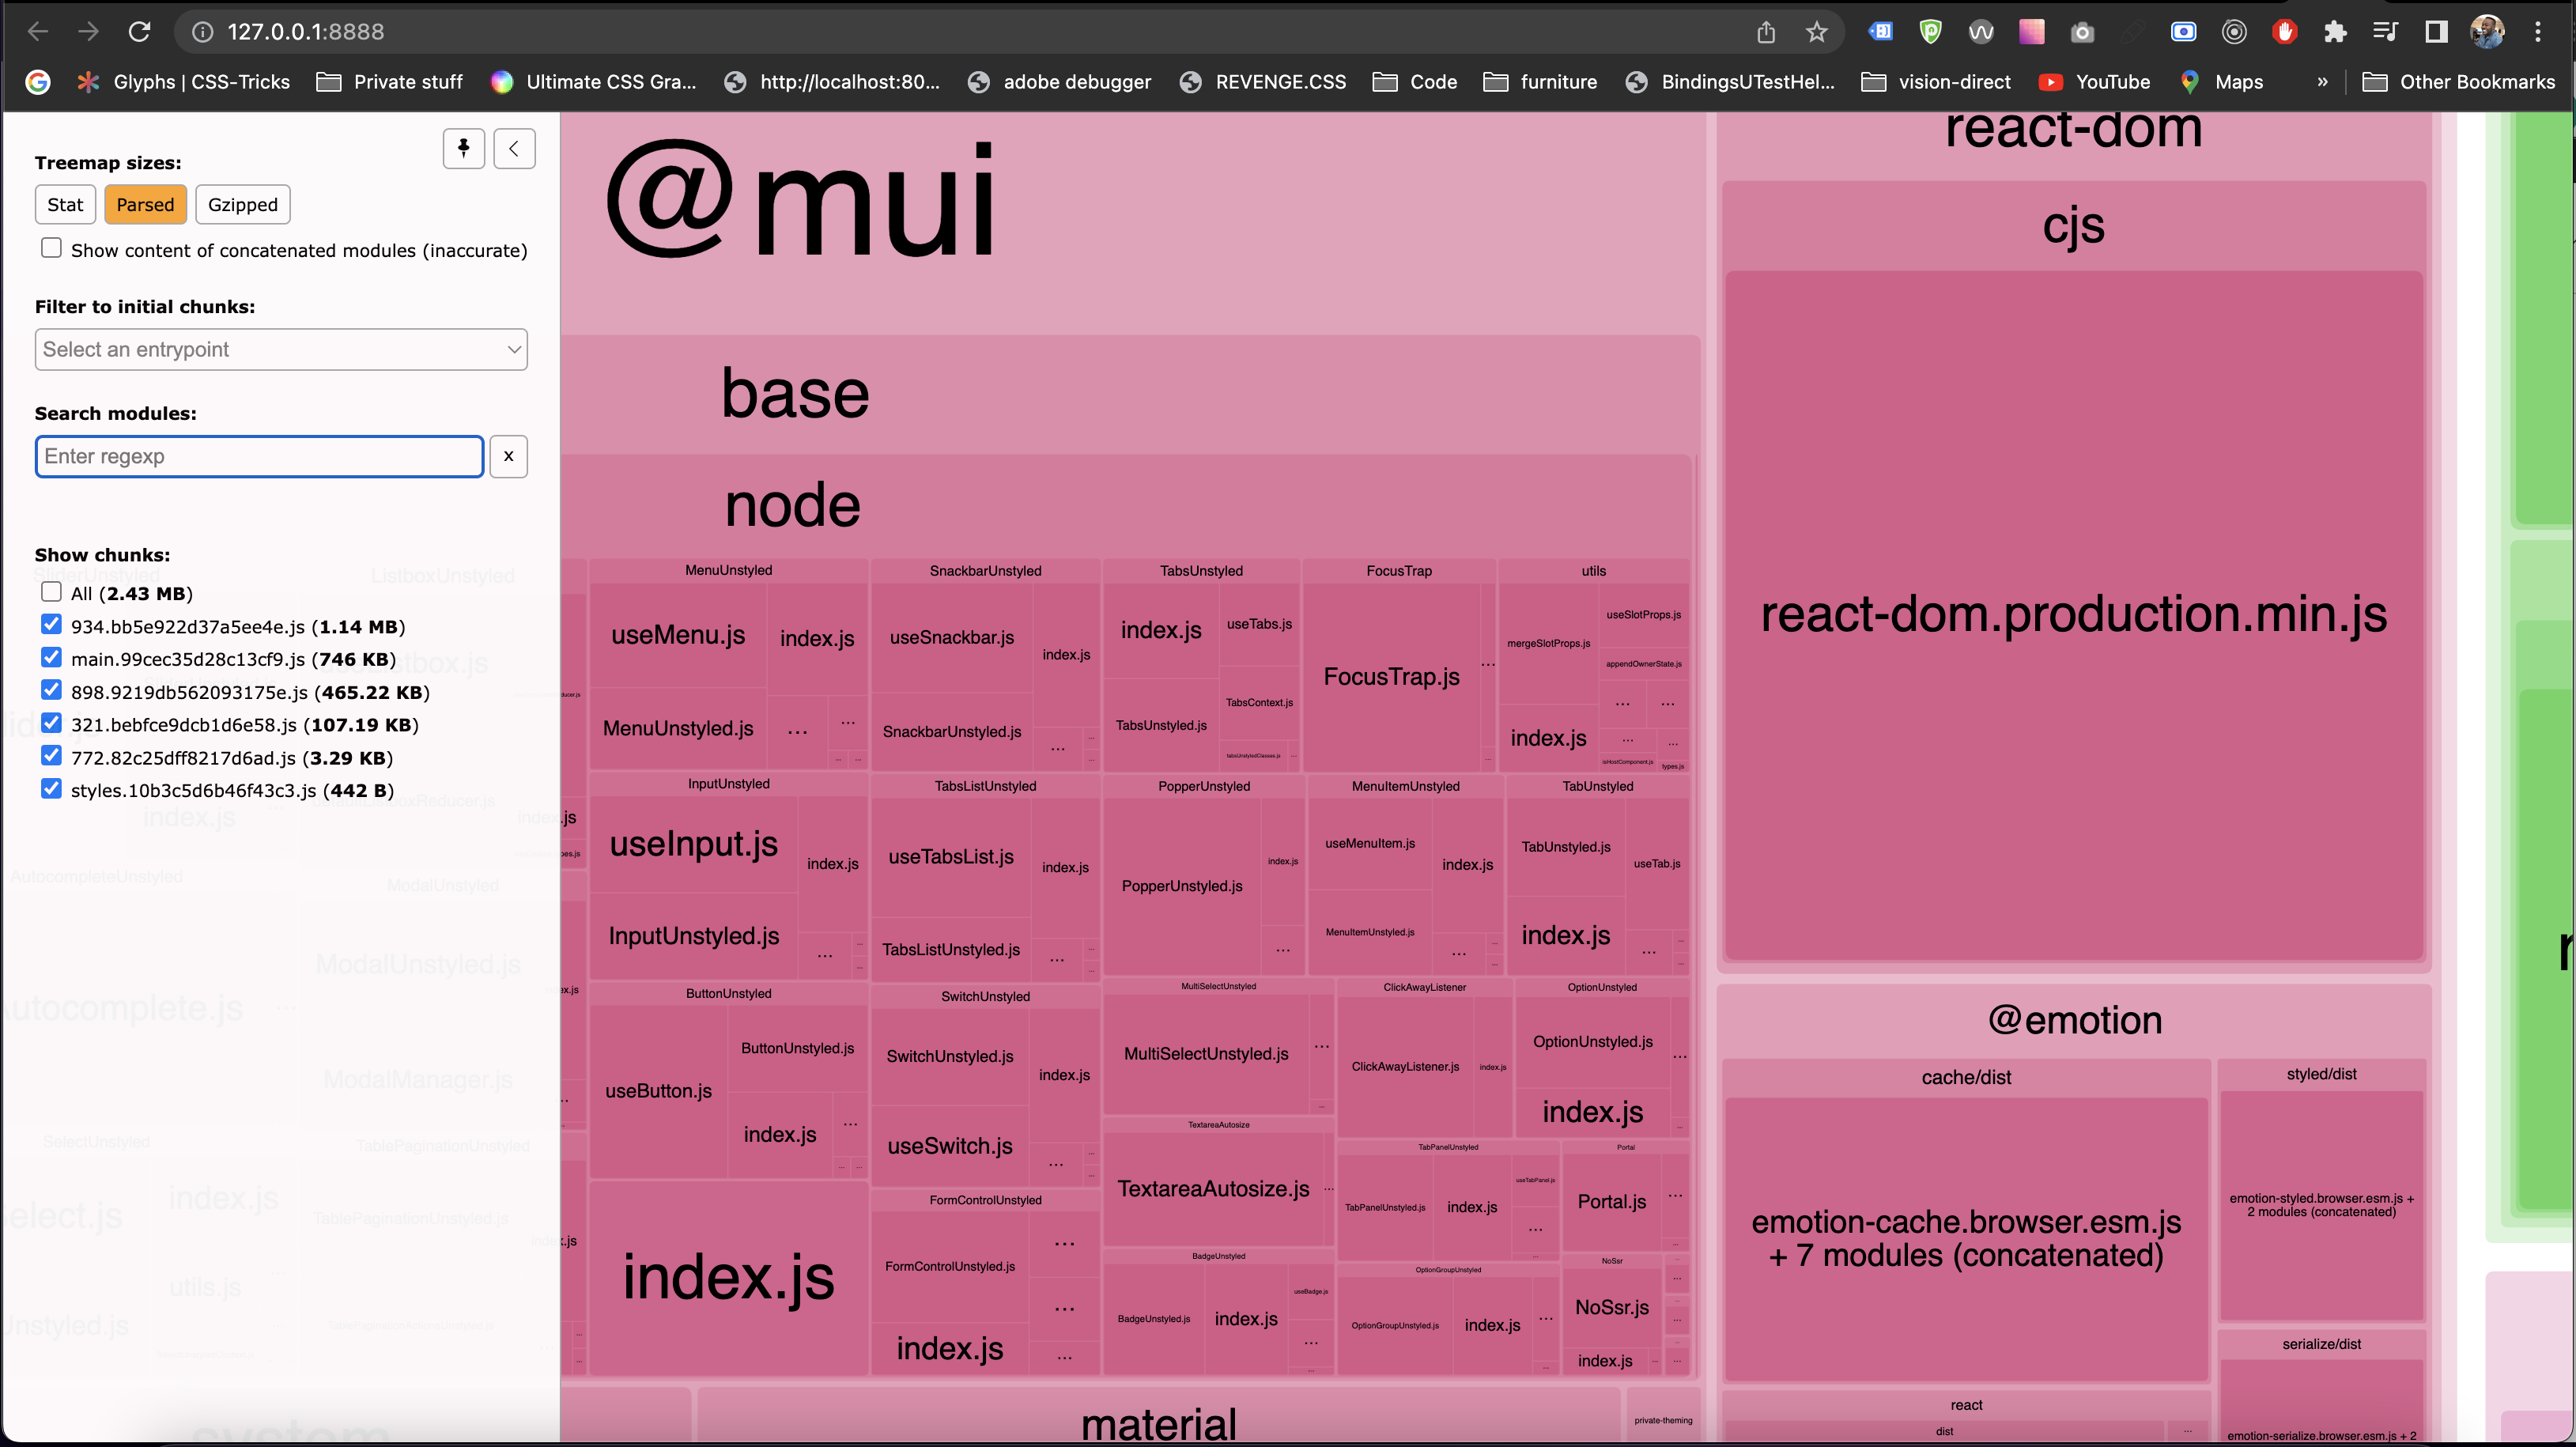Clear the search with the x button
This screenshot has width=2576, height=1447.
coord(508,456)
